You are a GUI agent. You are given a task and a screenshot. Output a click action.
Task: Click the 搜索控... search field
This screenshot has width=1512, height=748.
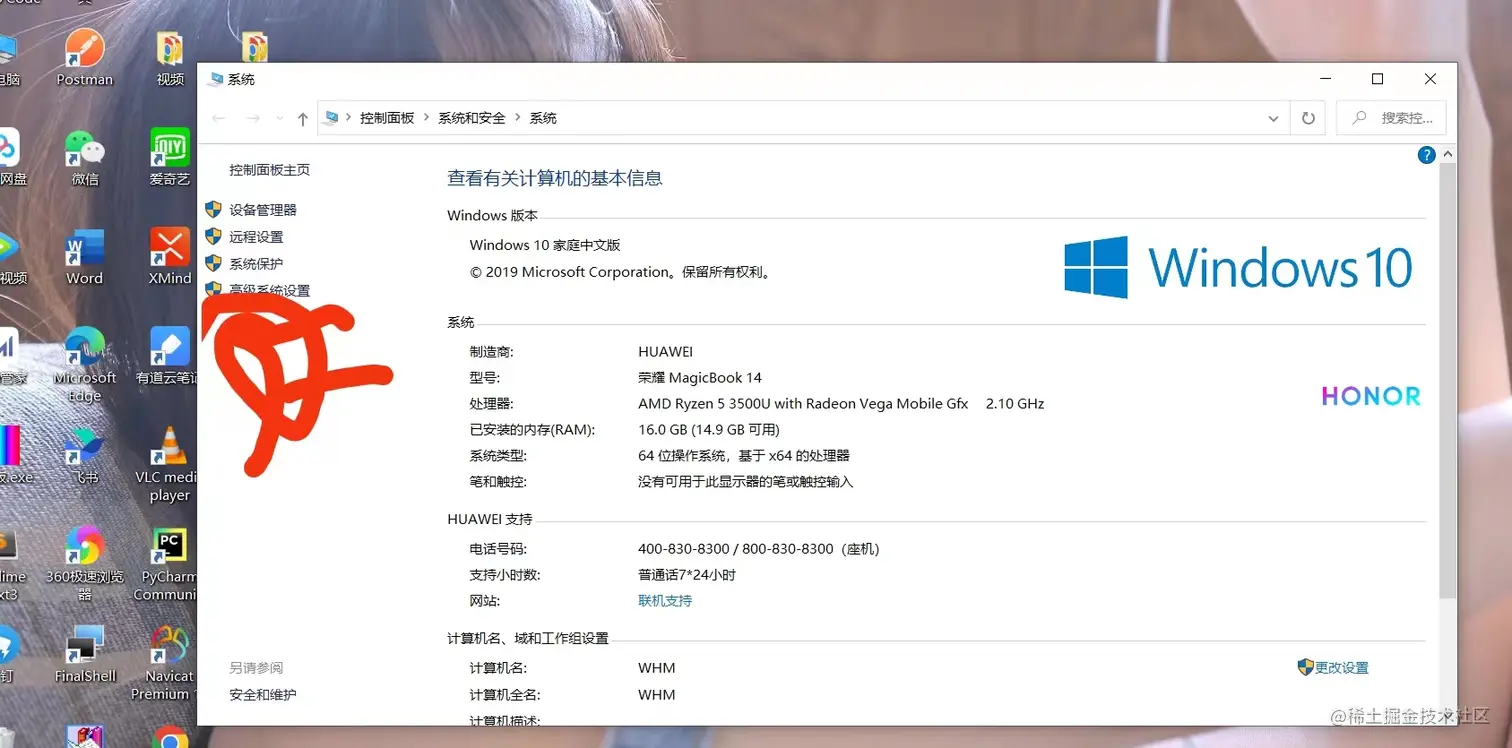click(x=1391, y=118)
